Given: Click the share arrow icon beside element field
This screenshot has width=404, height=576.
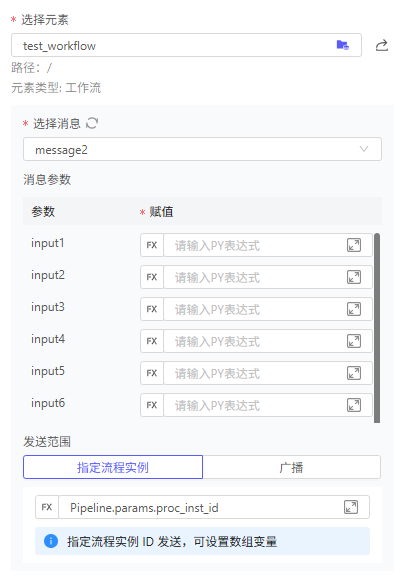Looking at the screenshot, I should pyautogui.click(x=382, y=45).
